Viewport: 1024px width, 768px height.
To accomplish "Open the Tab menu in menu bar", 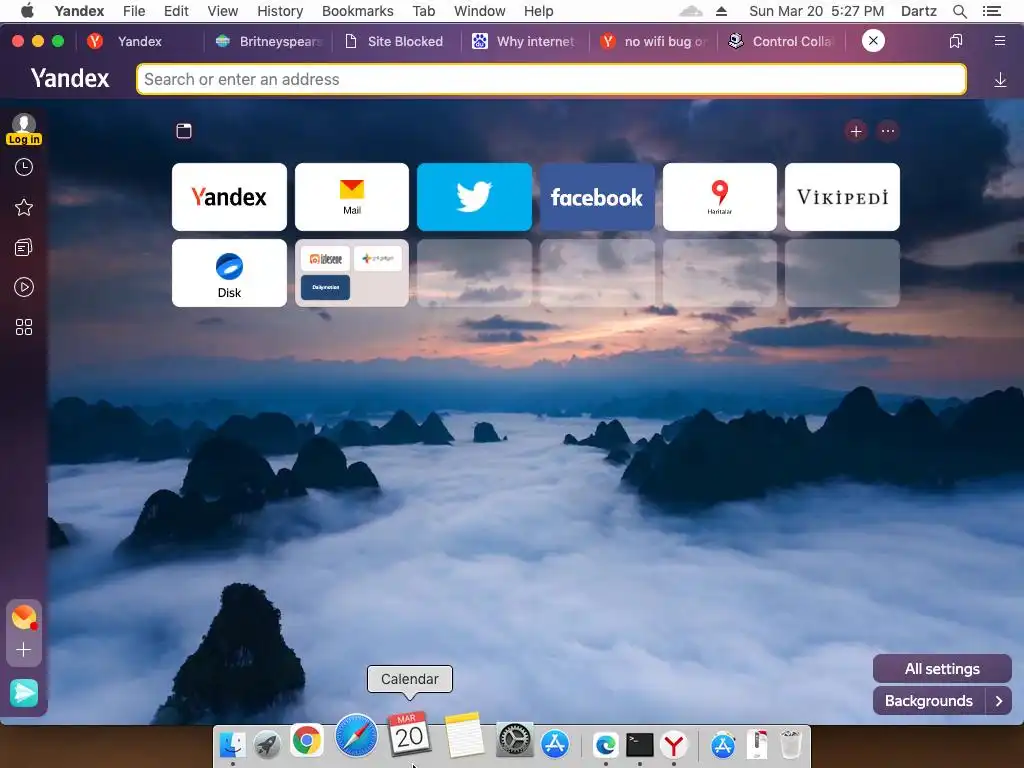I will point(423,11).
